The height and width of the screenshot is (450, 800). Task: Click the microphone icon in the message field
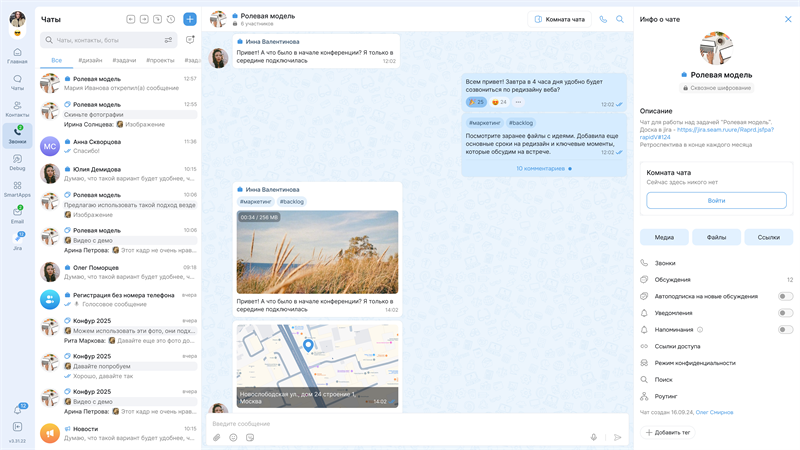[594, 437]
